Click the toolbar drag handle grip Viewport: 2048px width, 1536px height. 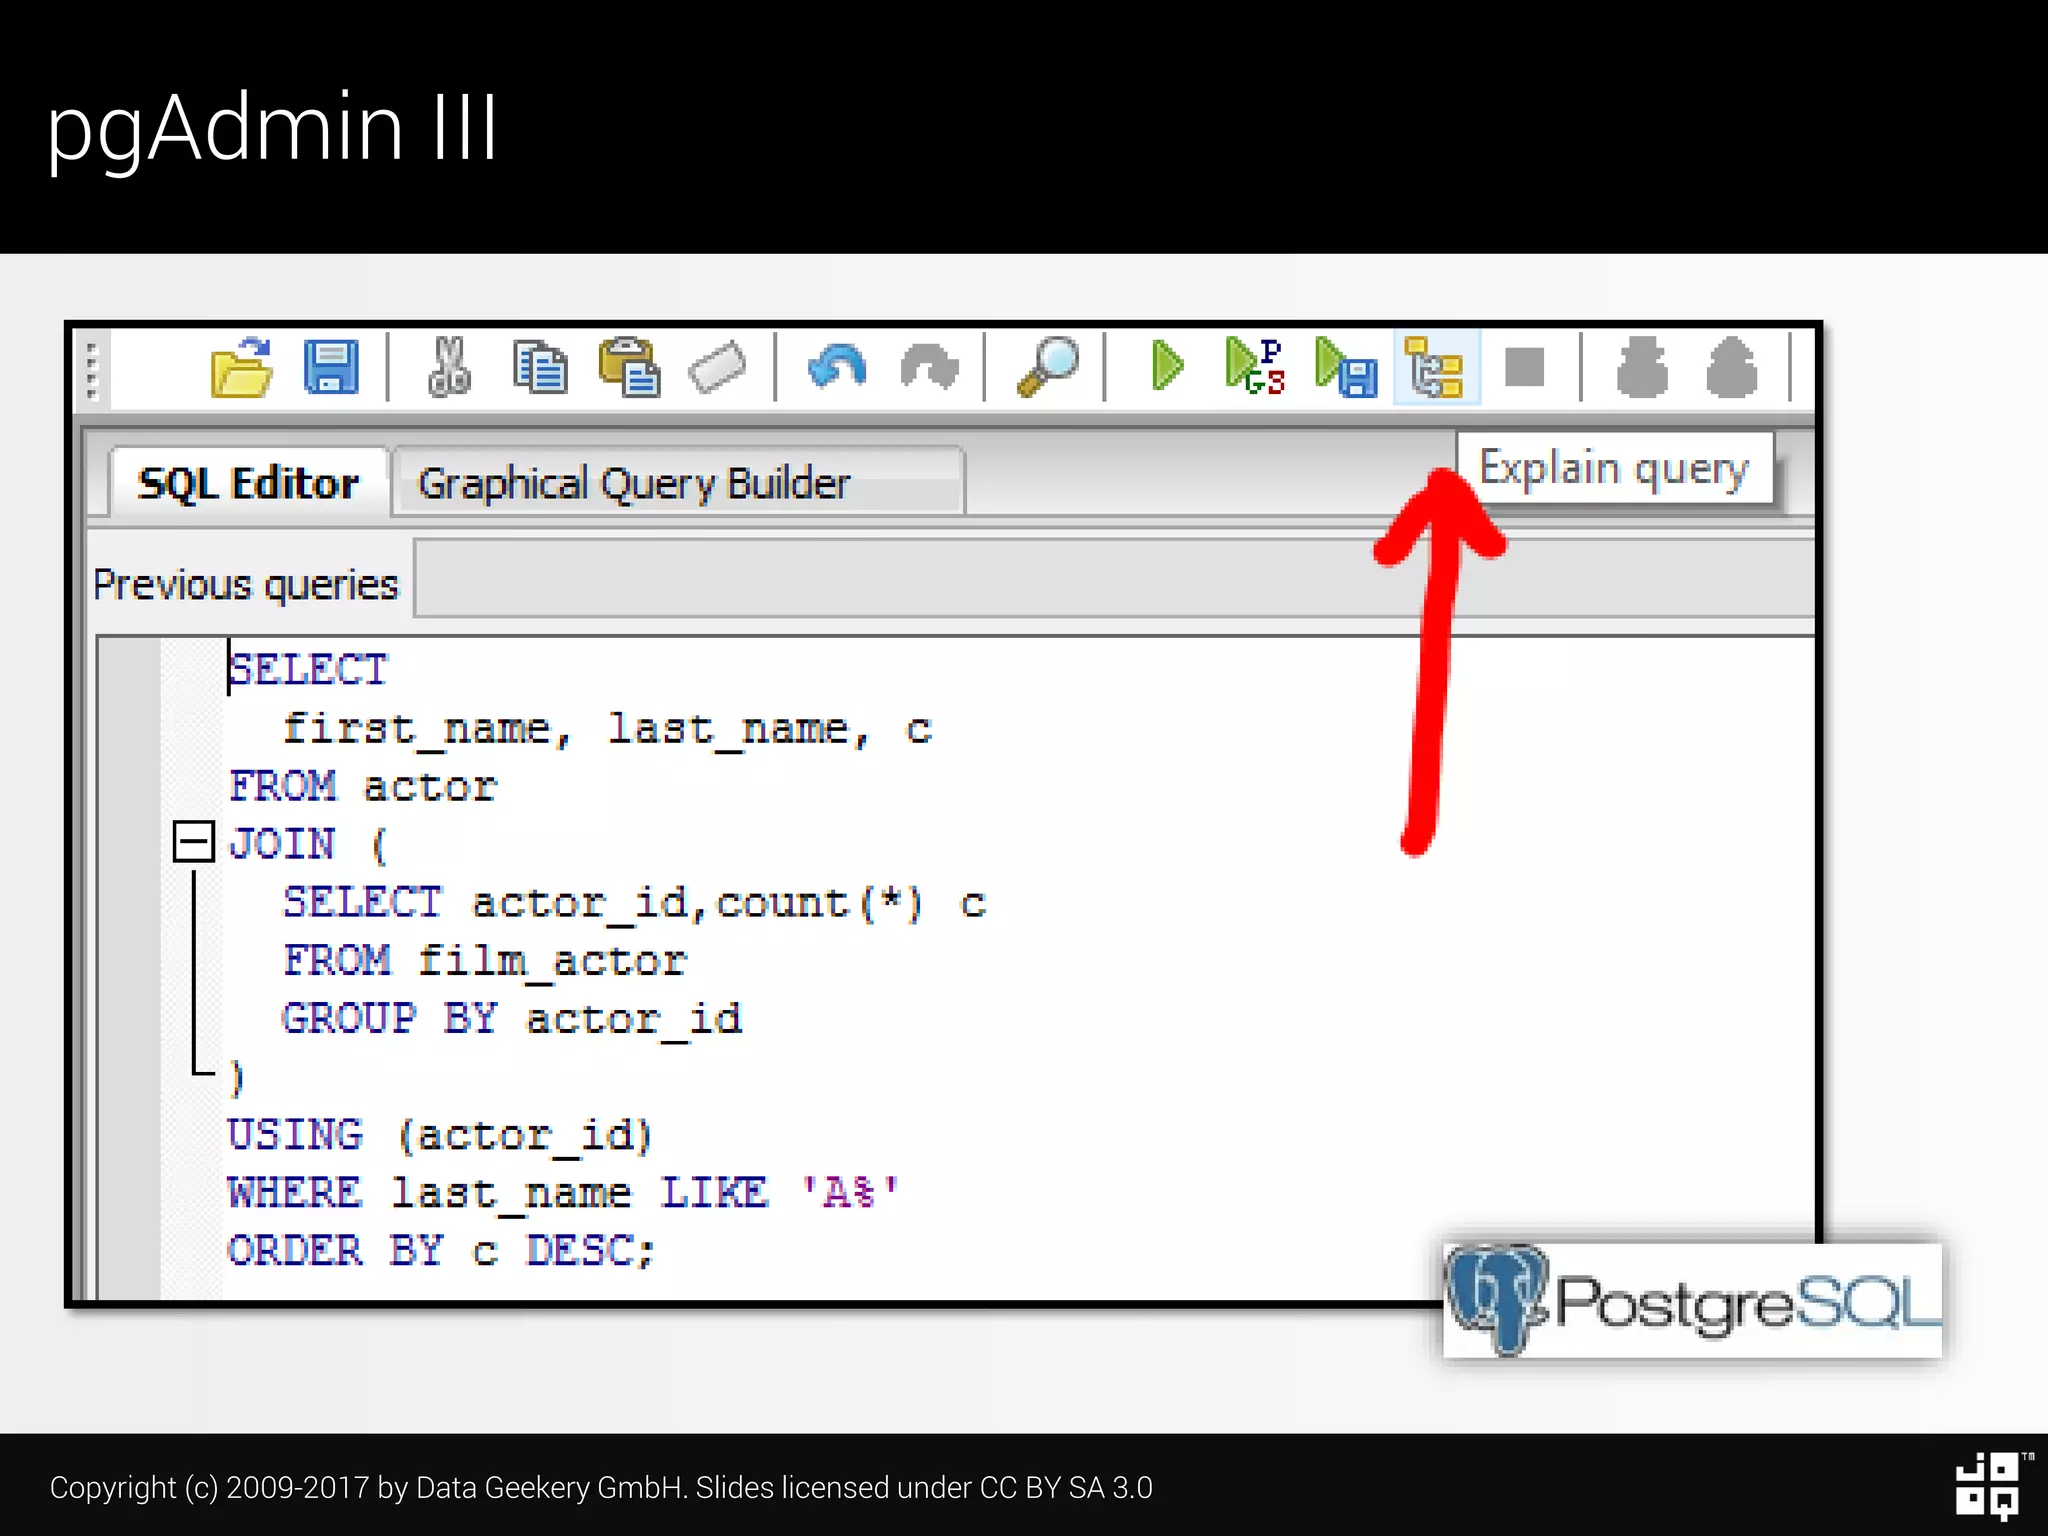click(x=92, y=370)
